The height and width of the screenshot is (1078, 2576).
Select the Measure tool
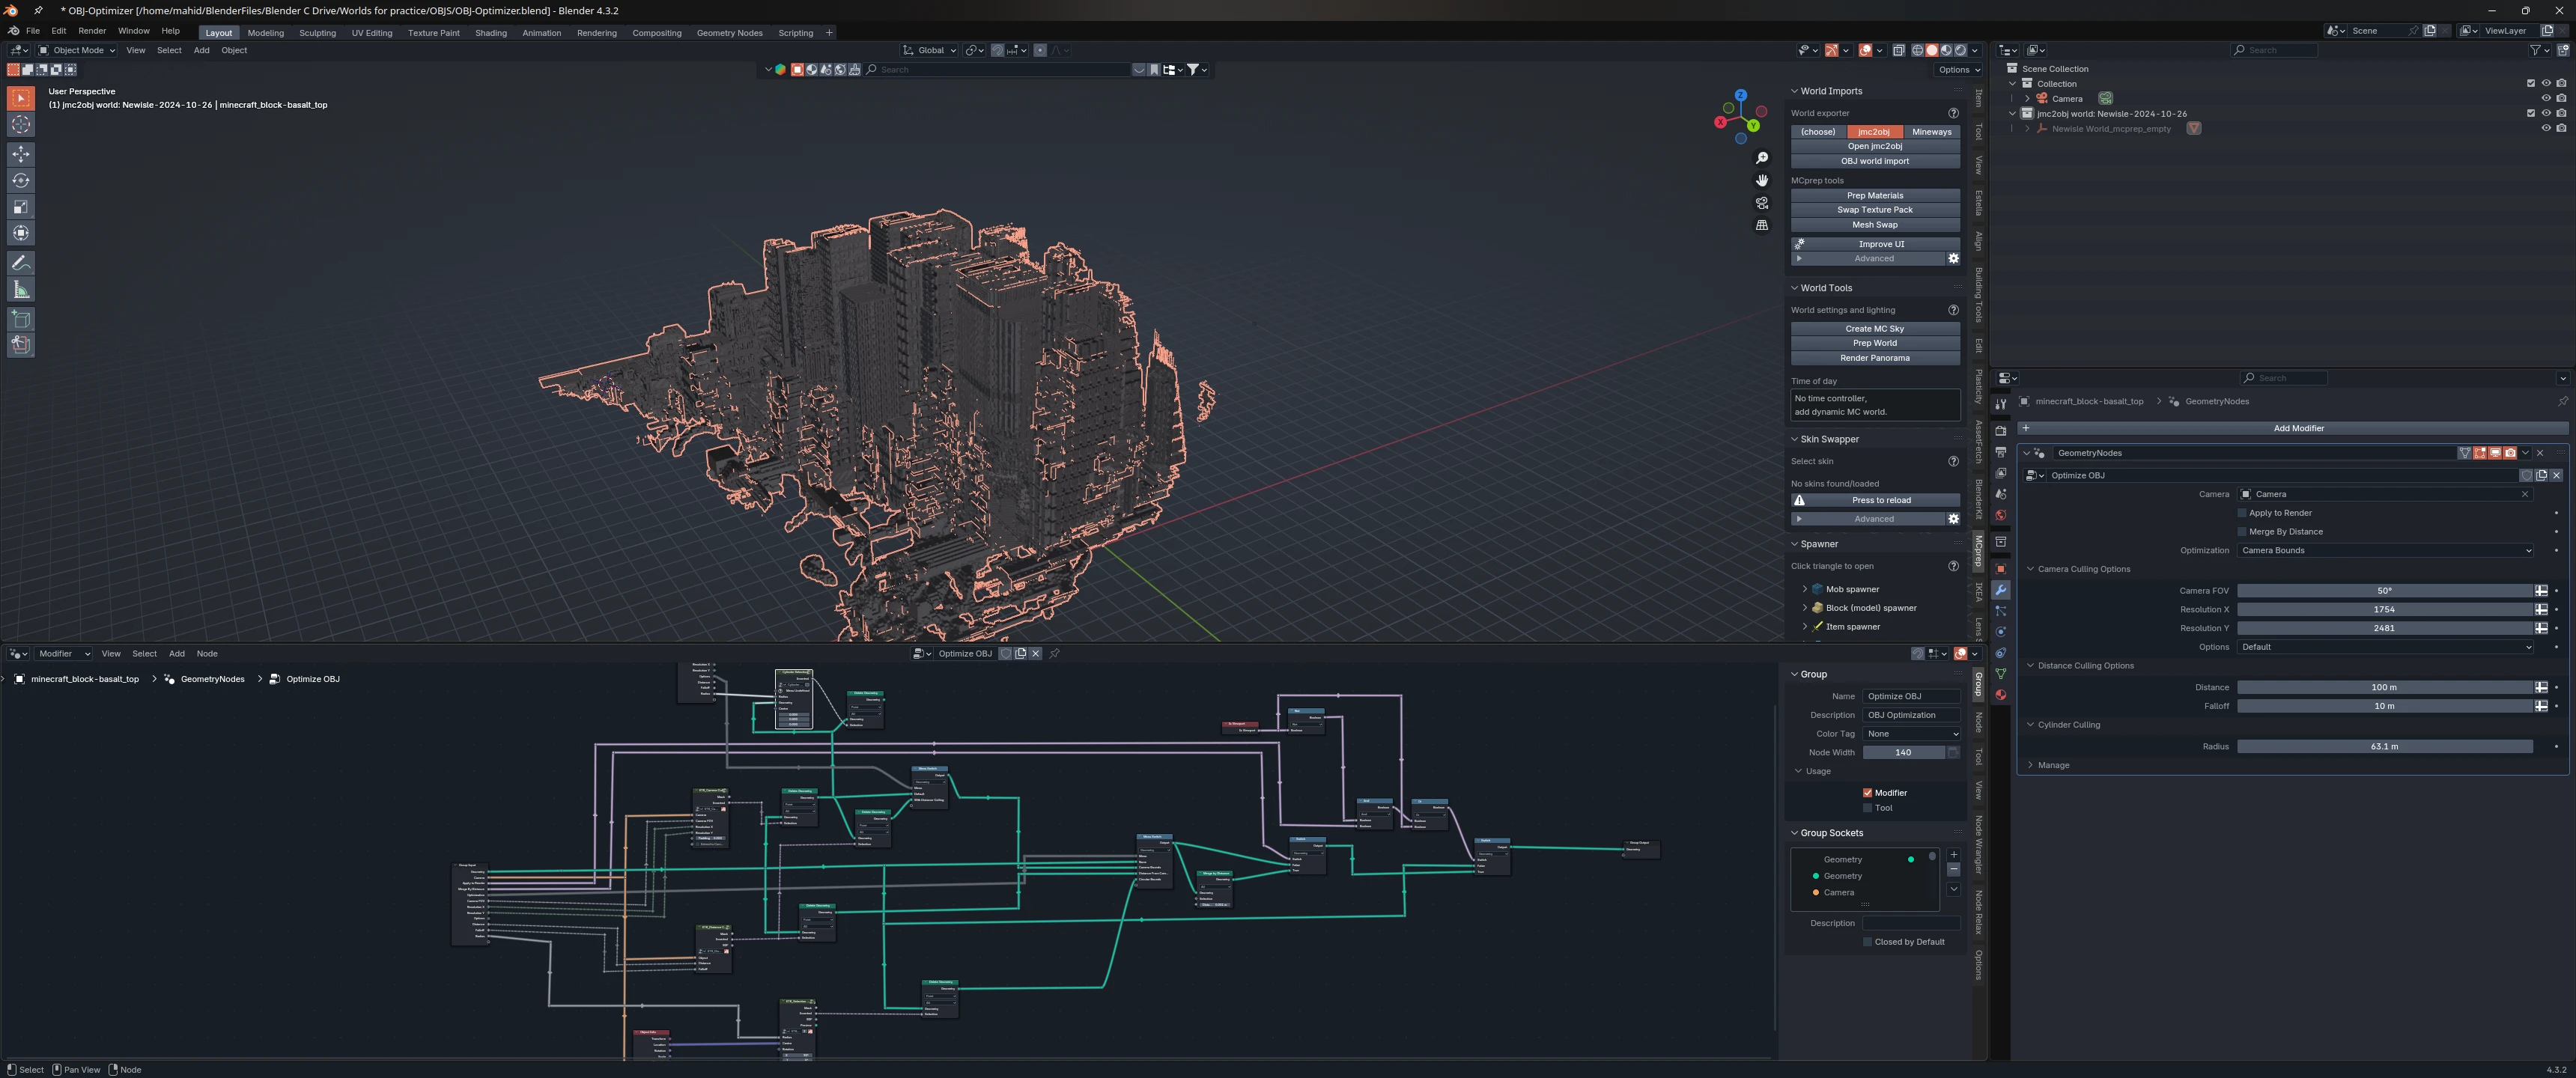point(20,288)
